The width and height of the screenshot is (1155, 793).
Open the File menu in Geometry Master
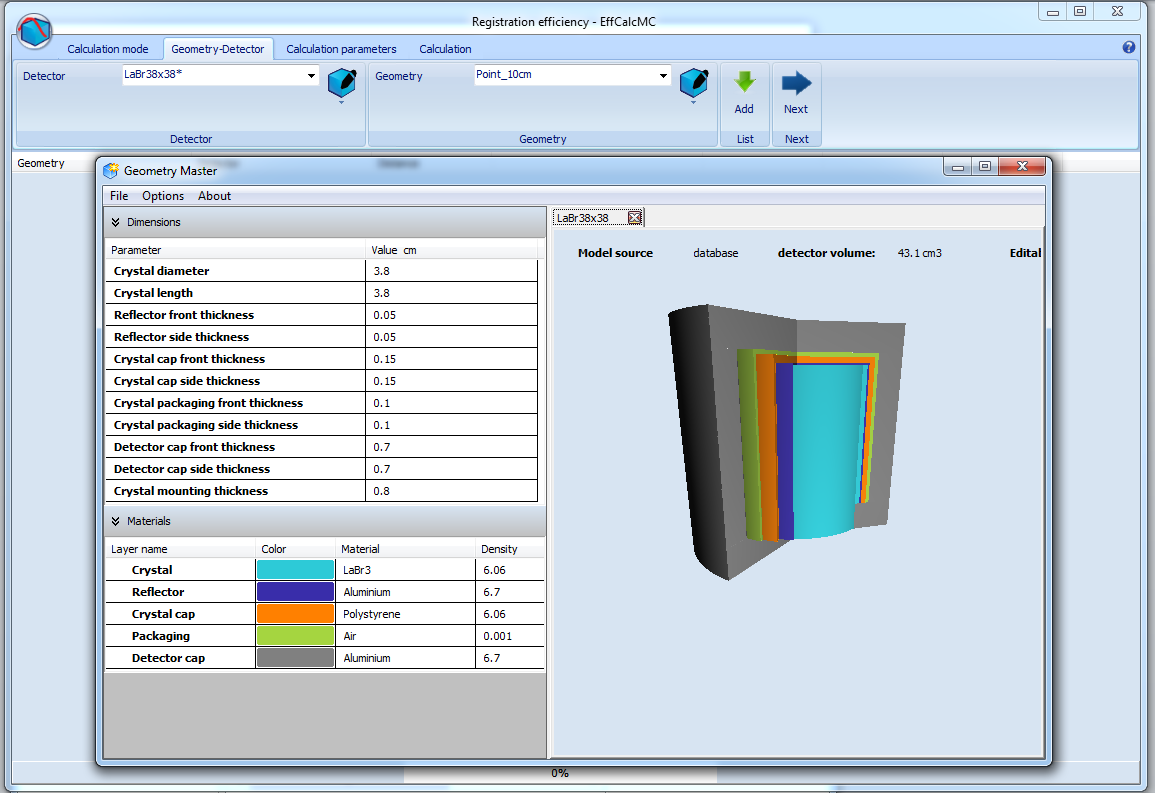[x=119, y=196]
